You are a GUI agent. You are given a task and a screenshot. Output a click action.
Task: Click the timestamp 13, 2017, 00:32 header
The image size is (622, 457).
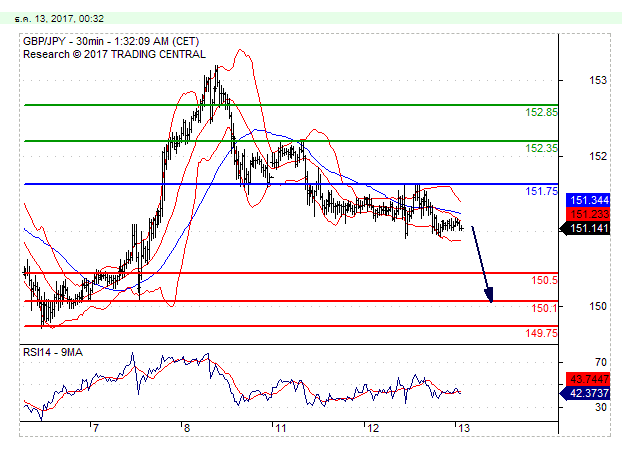pyautogui.click(x=60, y=19)
